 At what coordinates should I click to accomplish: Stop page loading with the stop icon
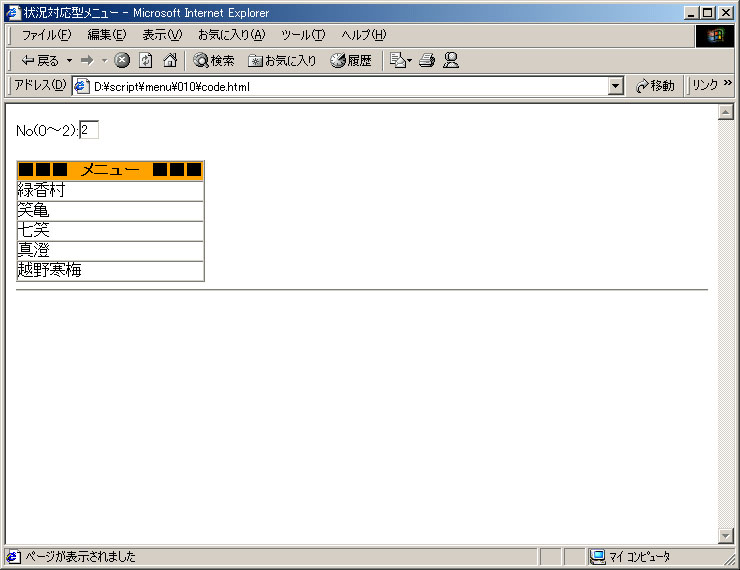pos(122,60)
